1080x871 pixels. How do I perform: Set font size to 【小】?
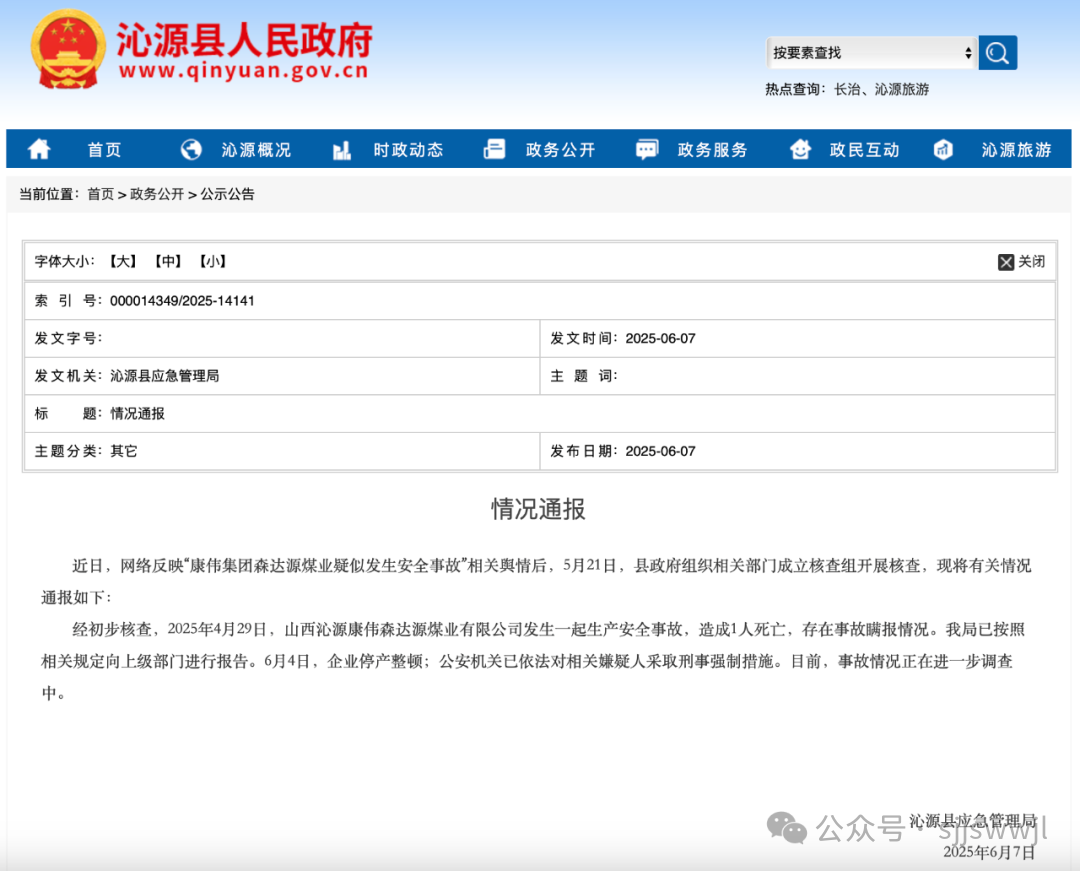213,262
